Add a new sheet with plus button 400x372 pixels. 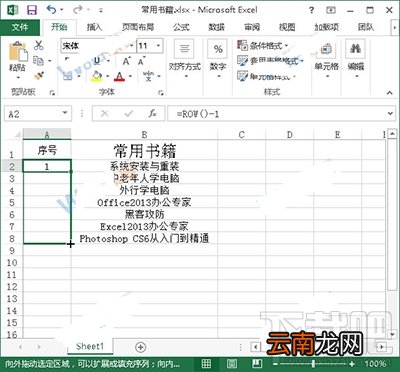tap(141, 347)
